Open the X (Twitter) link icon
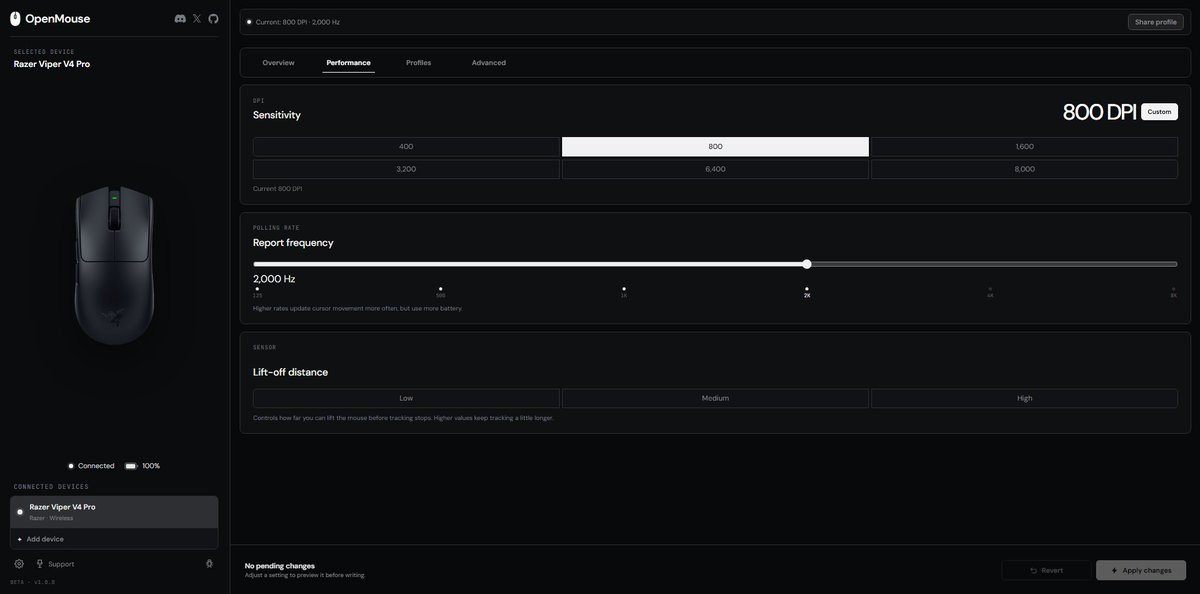 (x=197, y=18)
